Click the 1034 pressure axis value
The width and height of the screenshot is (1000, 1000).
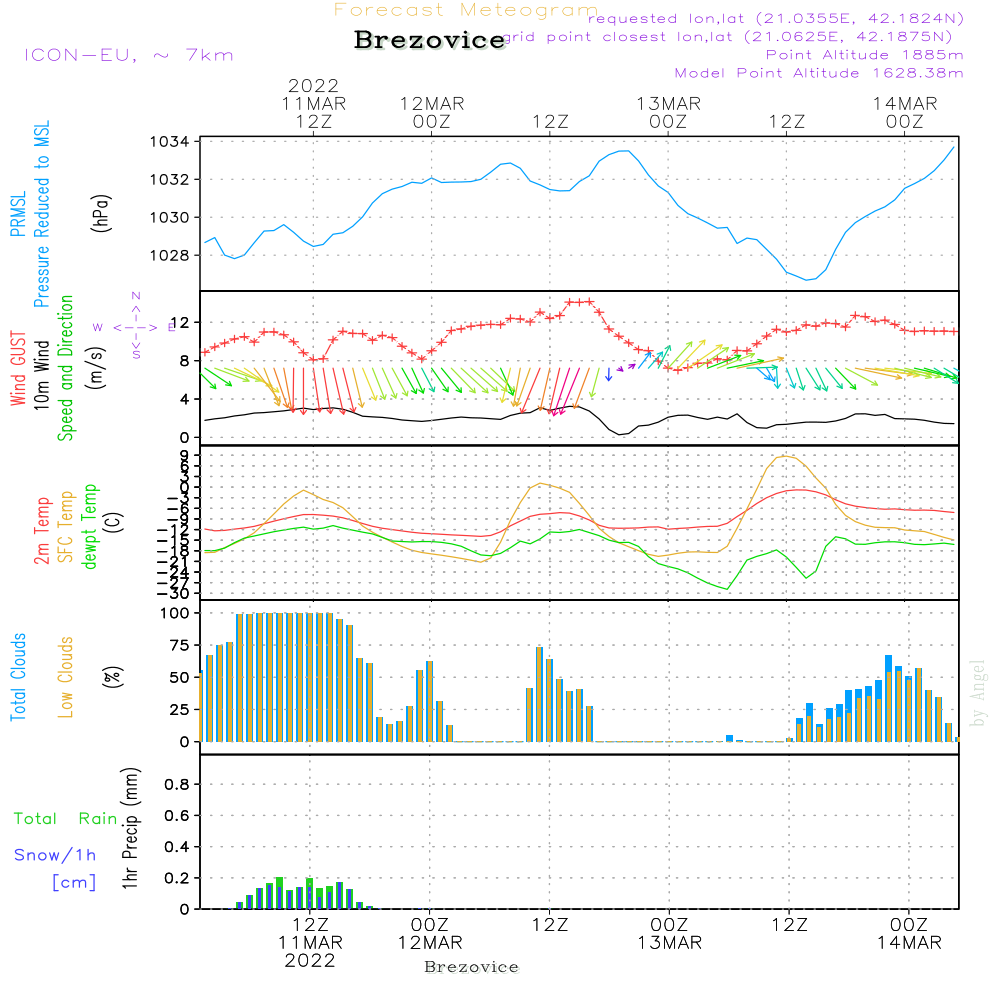(170, 142)
